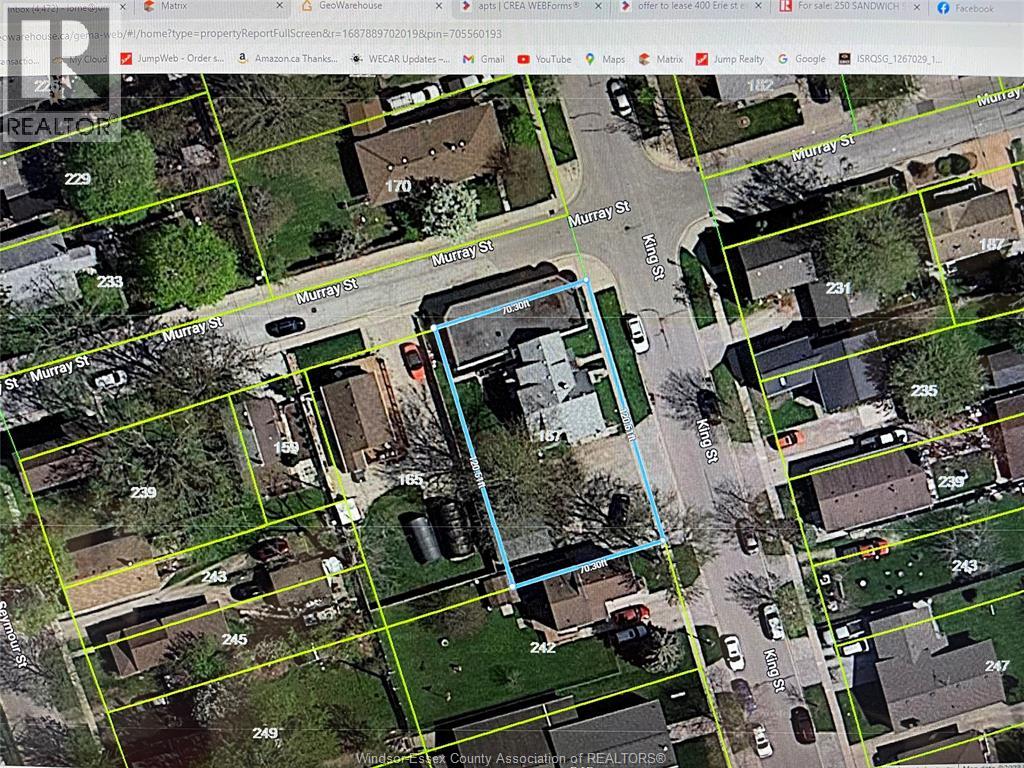Open the Gmail bookmark icon
Viewport: 1024px width, 768px height.
point(468,58)
